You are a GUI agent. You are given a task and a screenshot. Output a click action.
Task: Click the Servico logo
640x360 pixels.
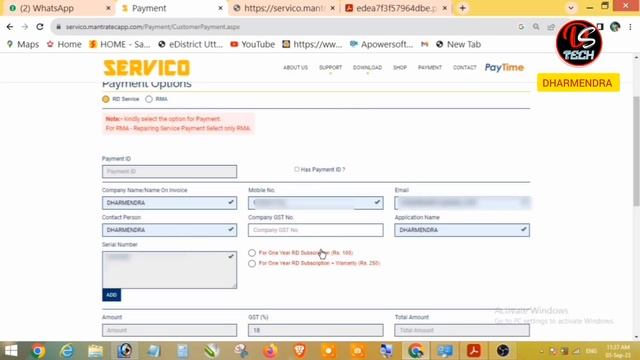click(147, 68)
